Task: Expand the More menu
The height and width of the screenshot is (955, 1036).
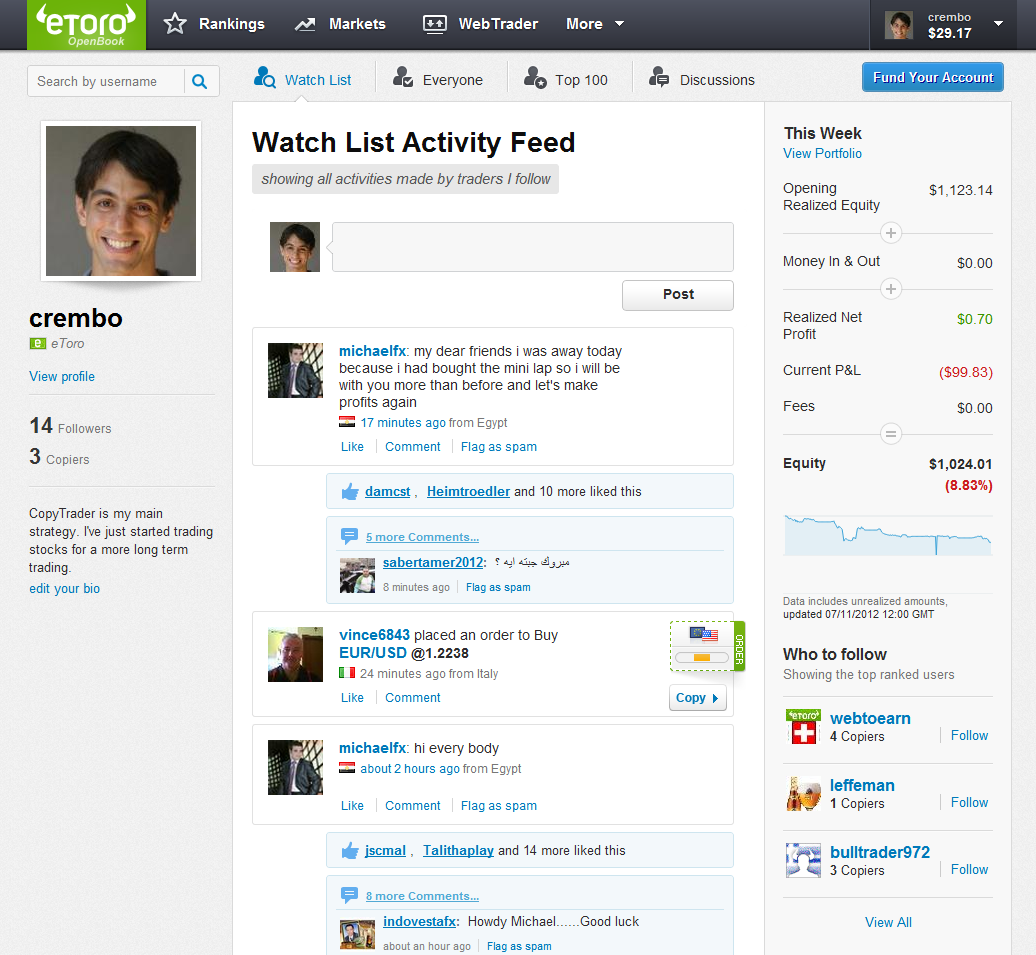Action: pyautogui.click(x=595, y=24)
